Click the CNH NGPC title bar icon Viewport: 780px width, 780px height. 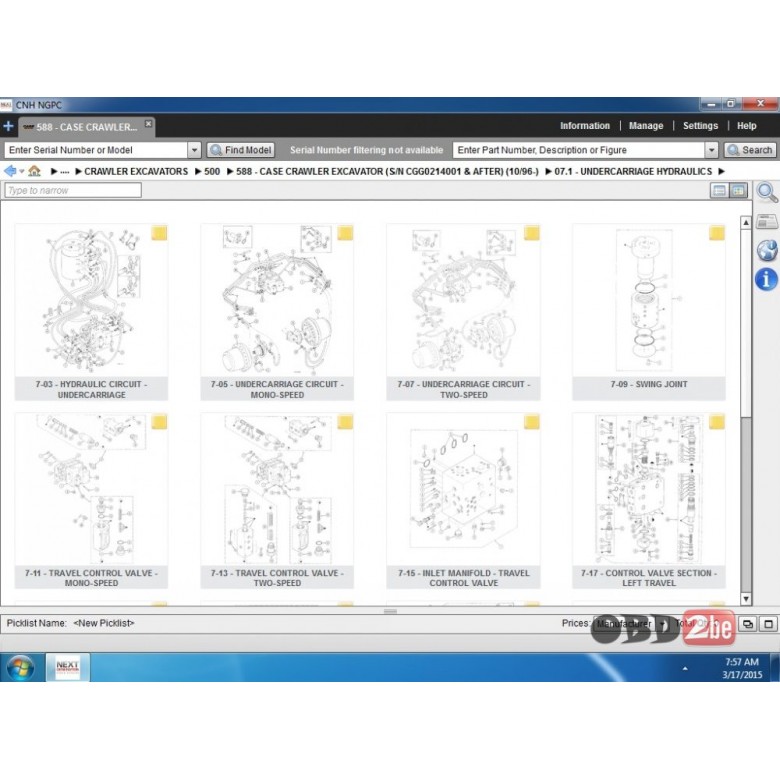point(5,105)
